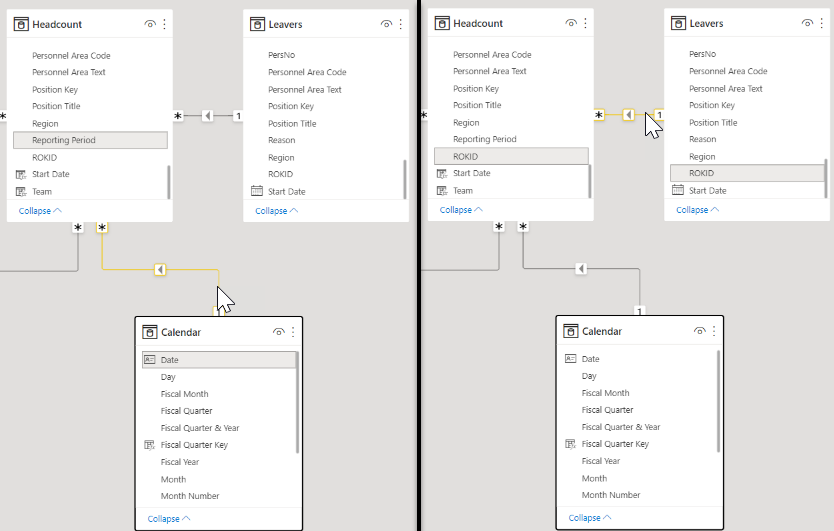Collapse the left-pane Calendar table
The height and width of the screenshot is (531, 834).
point(169,519)
